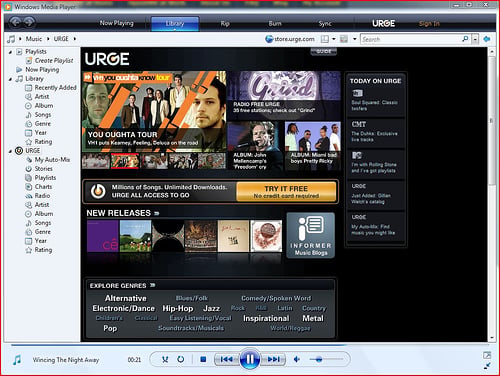
Task: Open the Library tab
Action: [x=175, y=23]
